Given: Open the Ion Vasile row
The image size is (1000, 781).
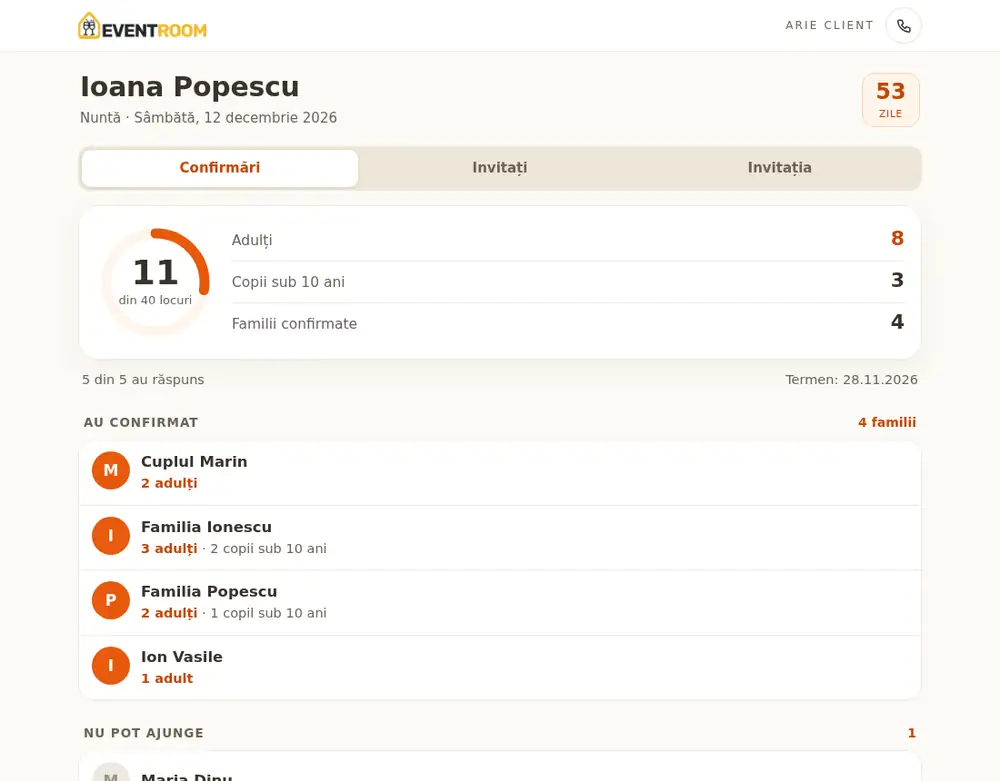Looking at the screenshot, I should coord(499,668).
